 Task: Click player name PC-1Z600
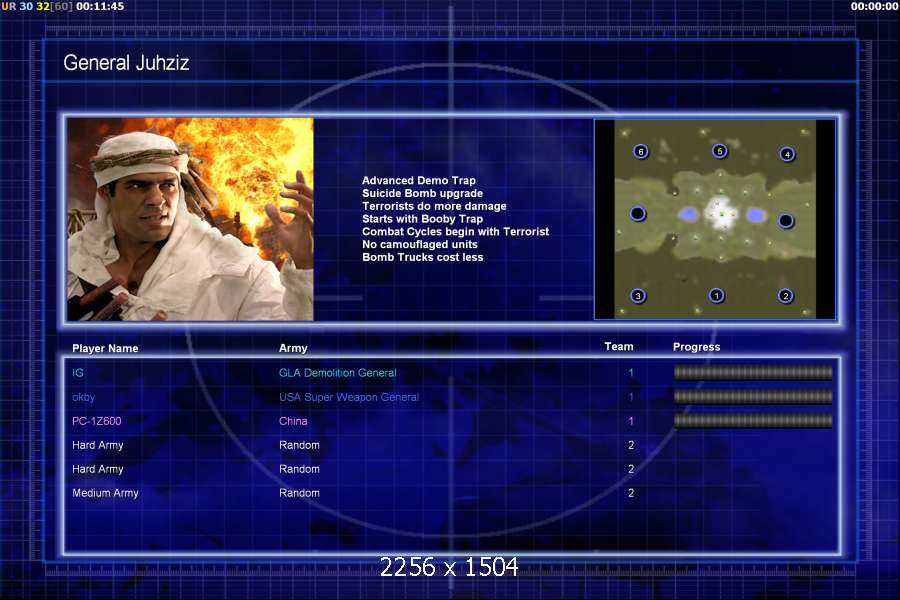[x=96, y=421]
